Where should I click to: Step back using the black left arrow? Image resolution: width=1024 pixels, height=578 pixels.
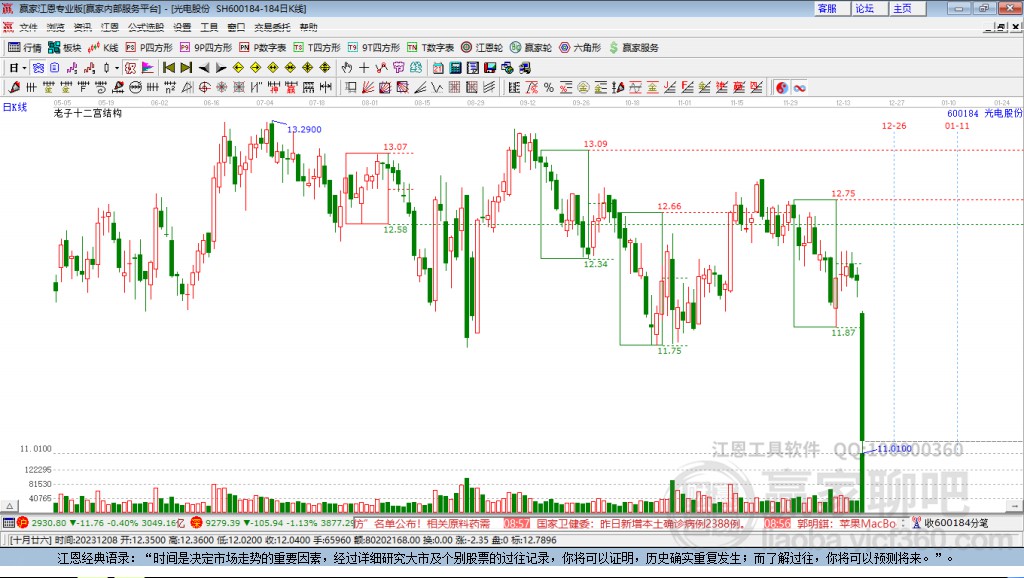tap(204, 67)
